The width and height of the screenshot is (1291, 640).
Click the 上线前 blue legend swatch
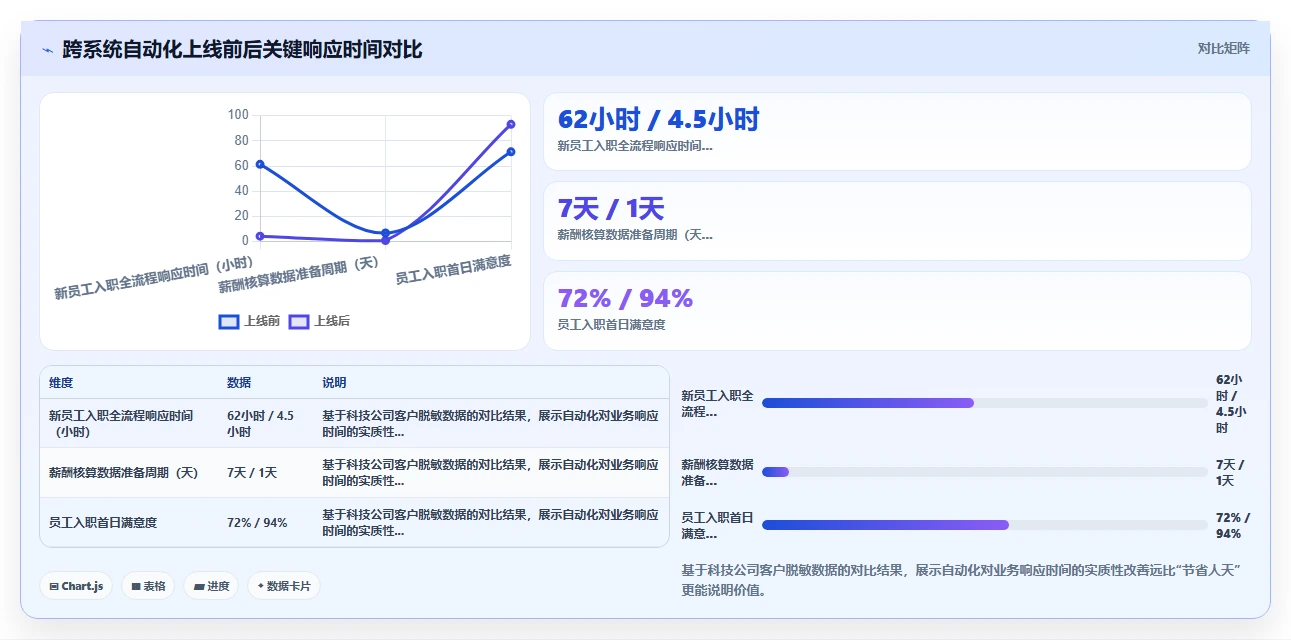pyautogui.click(x=229, y=322)
